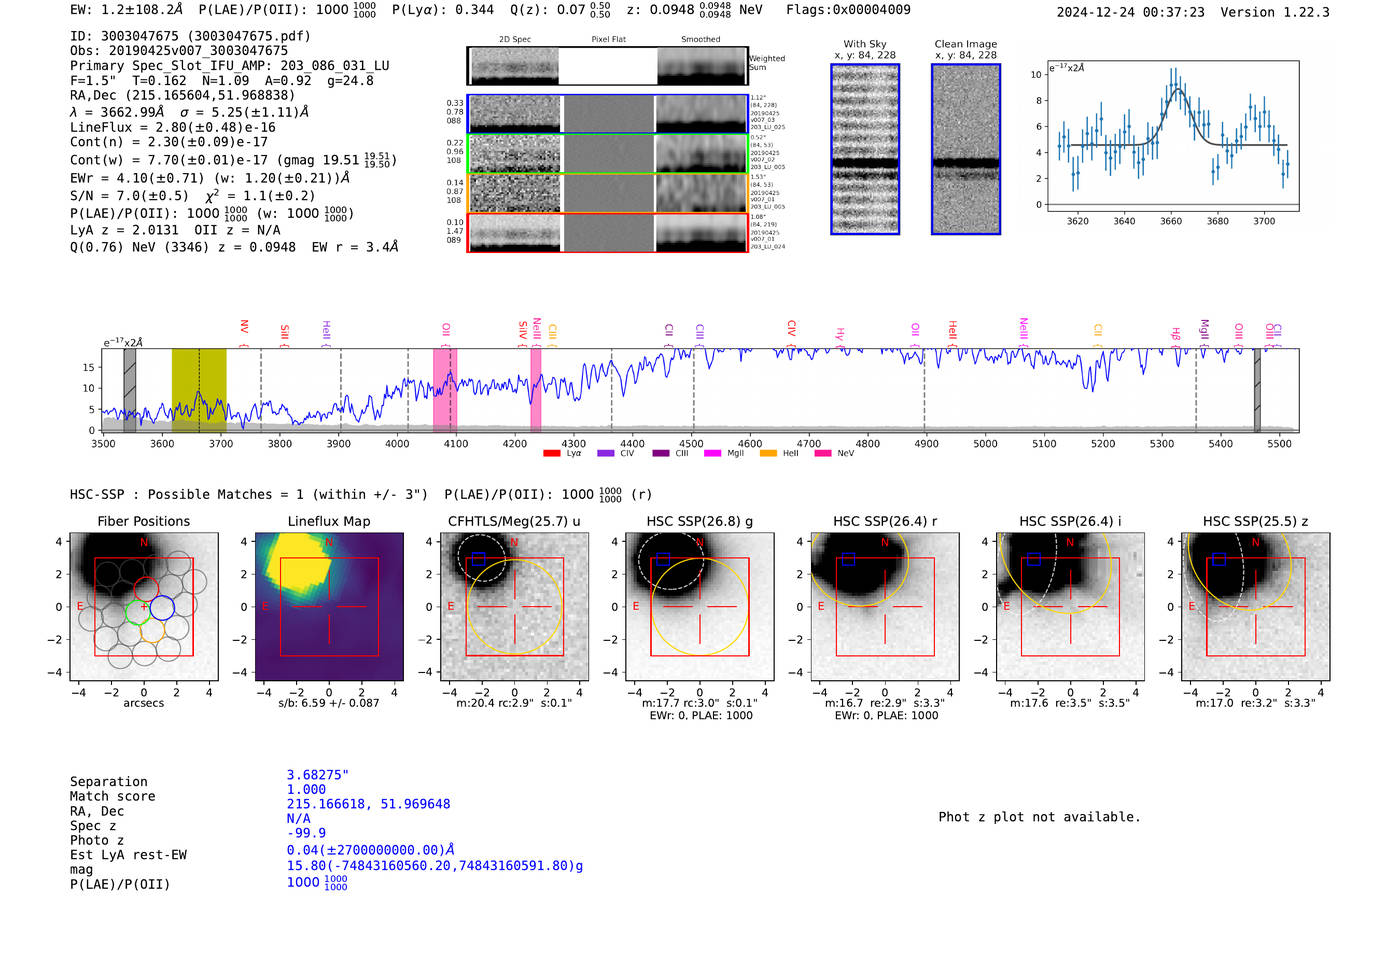Click 'Phot z plot not available.' text

1039,817
